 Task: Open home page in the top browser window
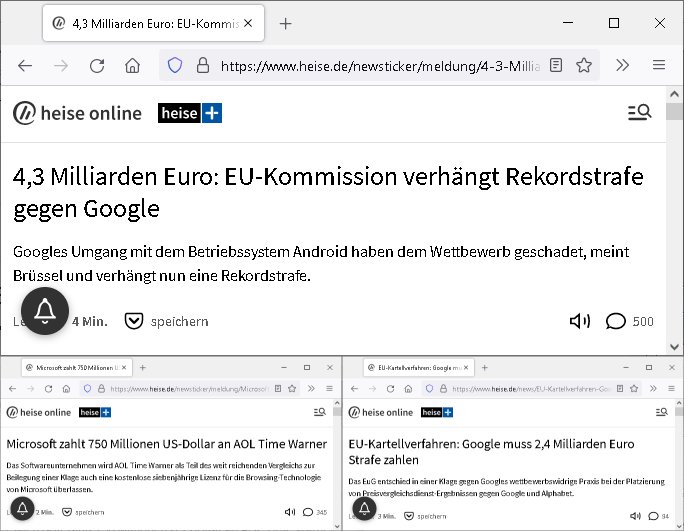coord(132,65)
